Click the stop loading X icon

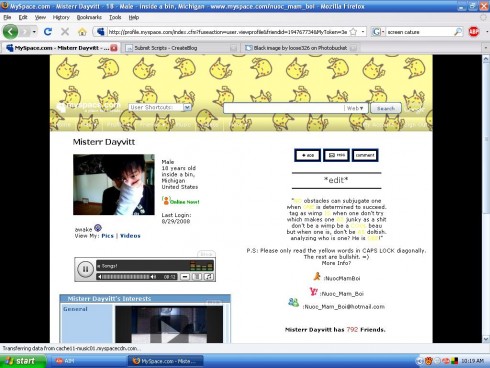(x=65, y=32)
